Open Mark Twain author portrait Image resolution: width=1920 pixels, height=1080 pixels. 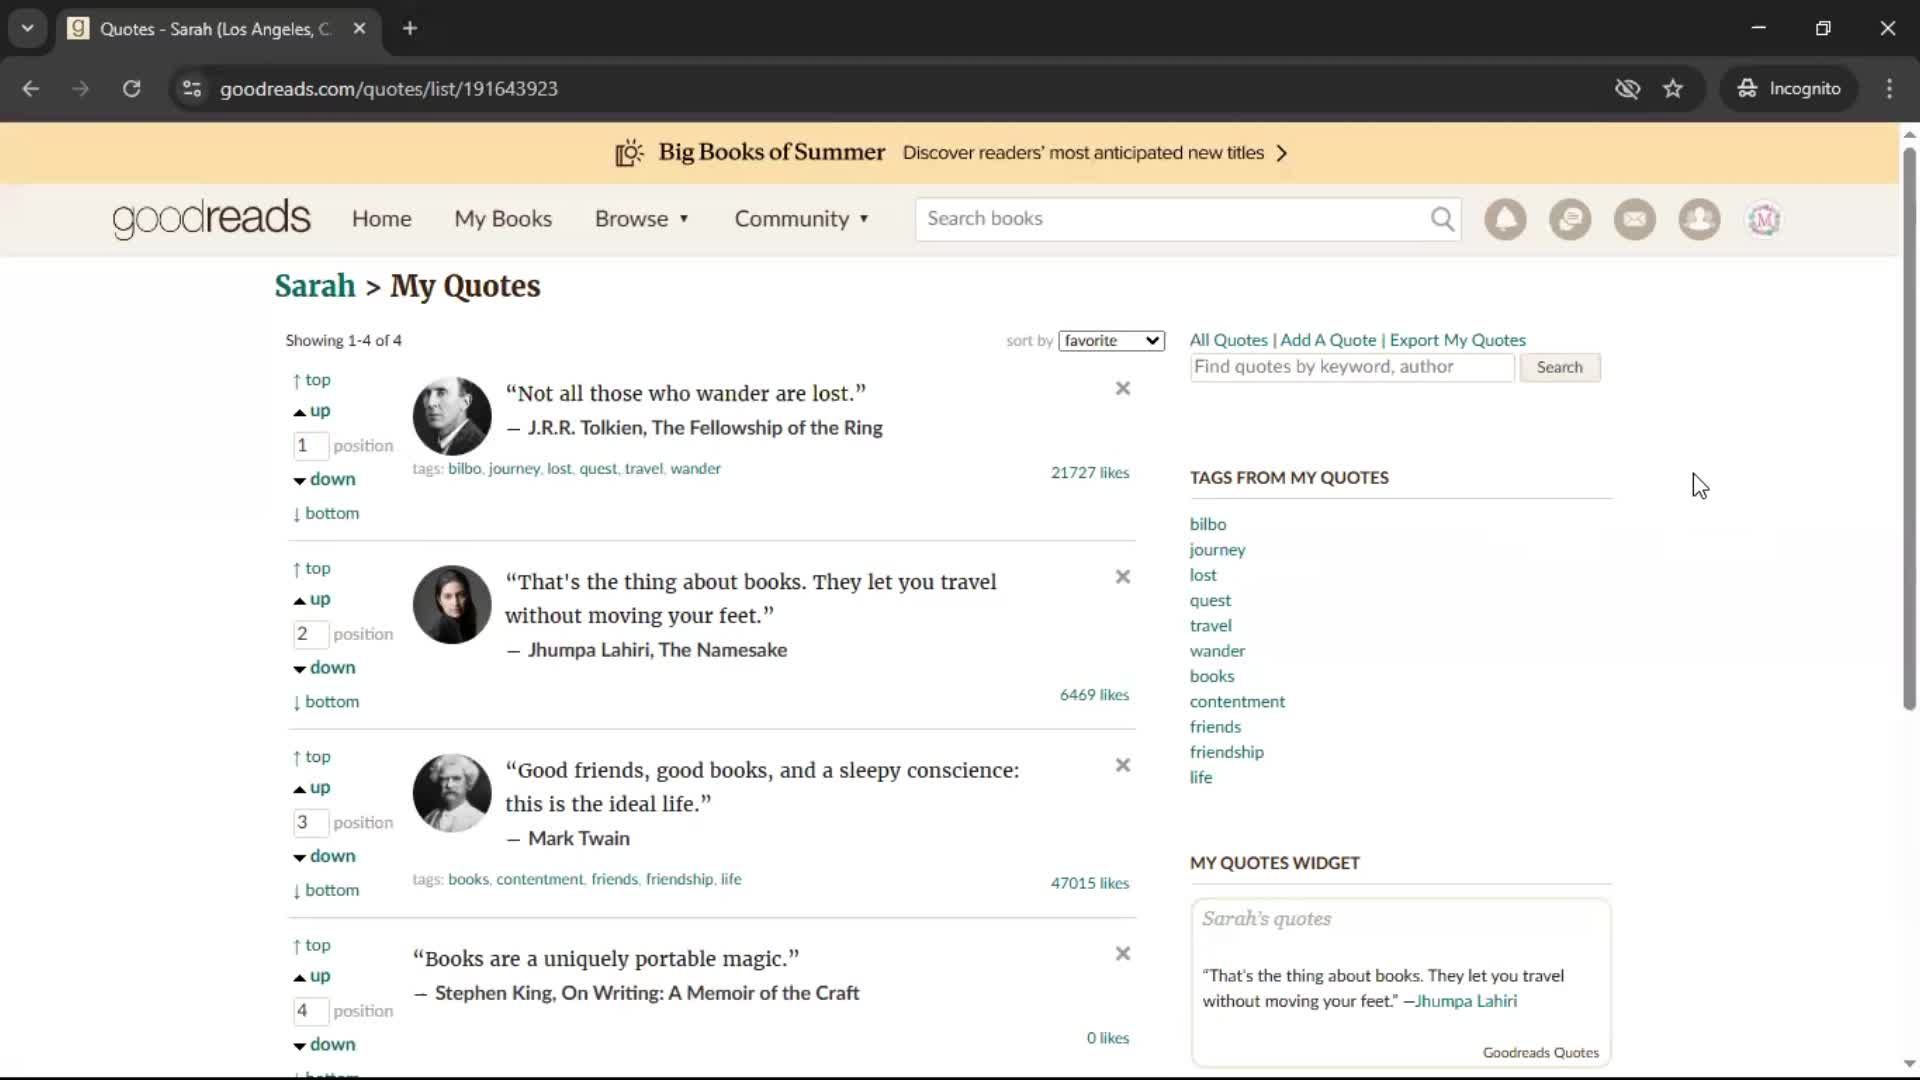(x=452, y=793)
